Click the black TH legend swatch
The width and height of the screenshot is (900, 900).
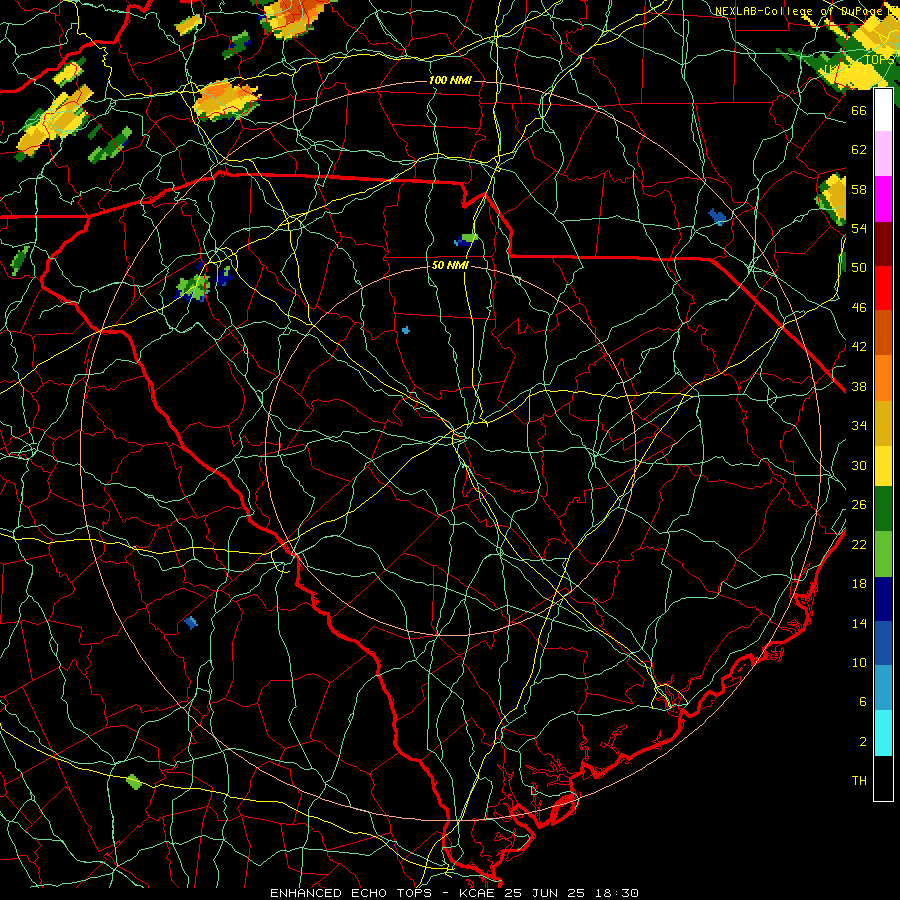pyautogui.click(x=883, y=778)
